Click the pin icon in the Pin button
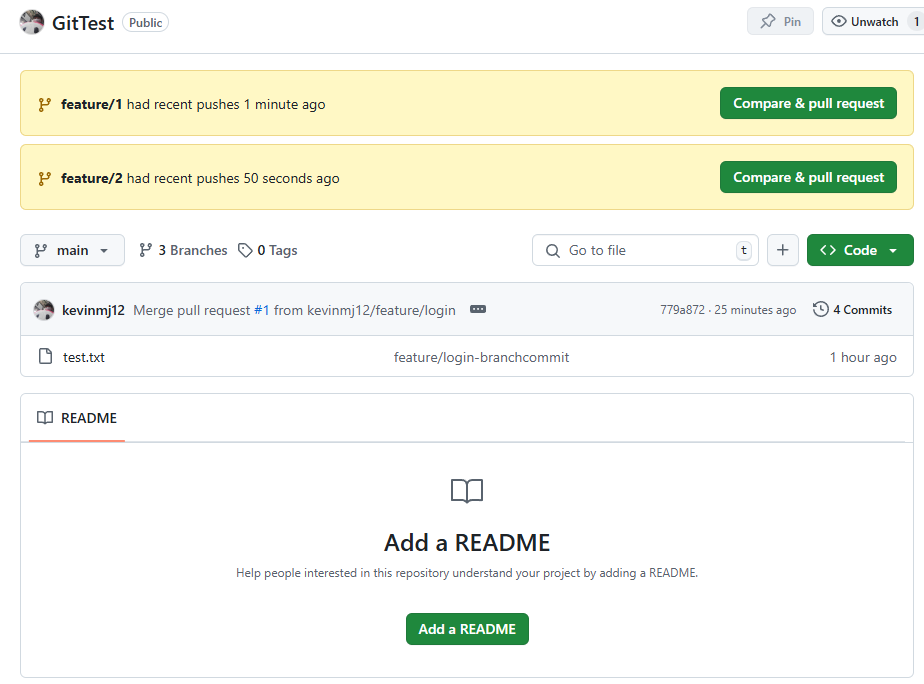924x684 pixels. pyautogui.click(x=768, y=22)
